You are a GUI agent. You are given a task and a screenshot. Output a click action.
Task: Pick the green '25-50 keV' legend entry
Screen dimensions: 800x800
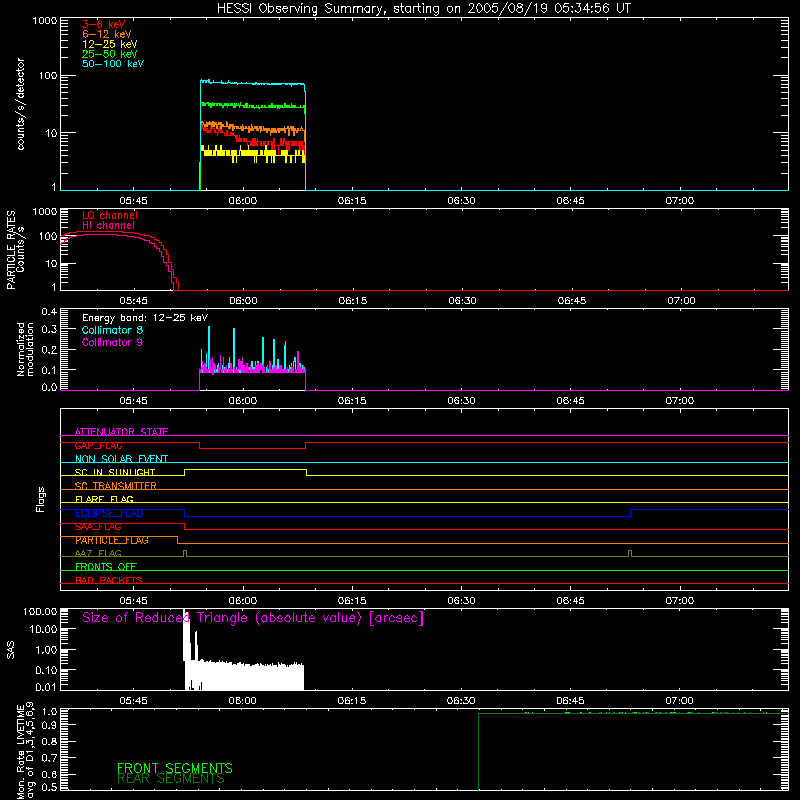pyautogui.click(x=110, y=54)
